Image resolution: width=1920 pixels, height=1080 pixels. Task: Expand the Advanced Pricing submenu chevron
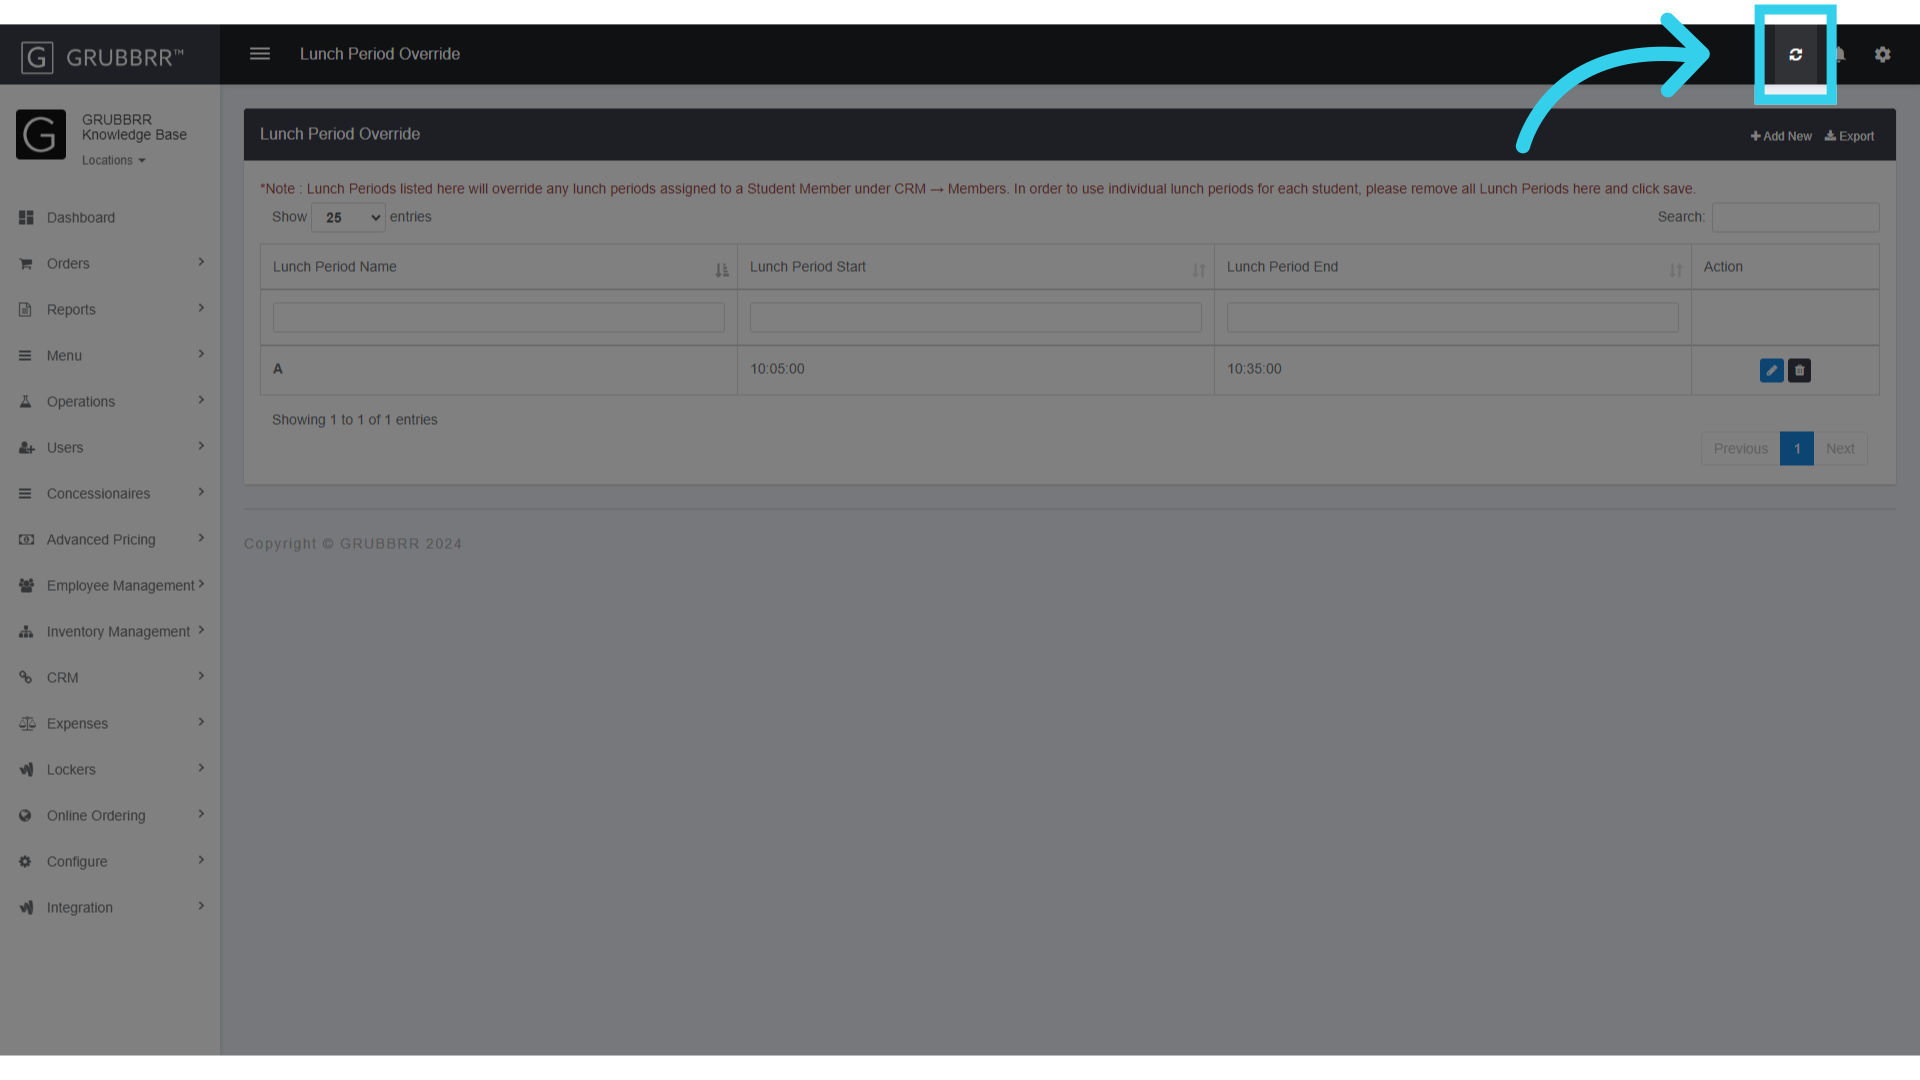coord(201,538)
